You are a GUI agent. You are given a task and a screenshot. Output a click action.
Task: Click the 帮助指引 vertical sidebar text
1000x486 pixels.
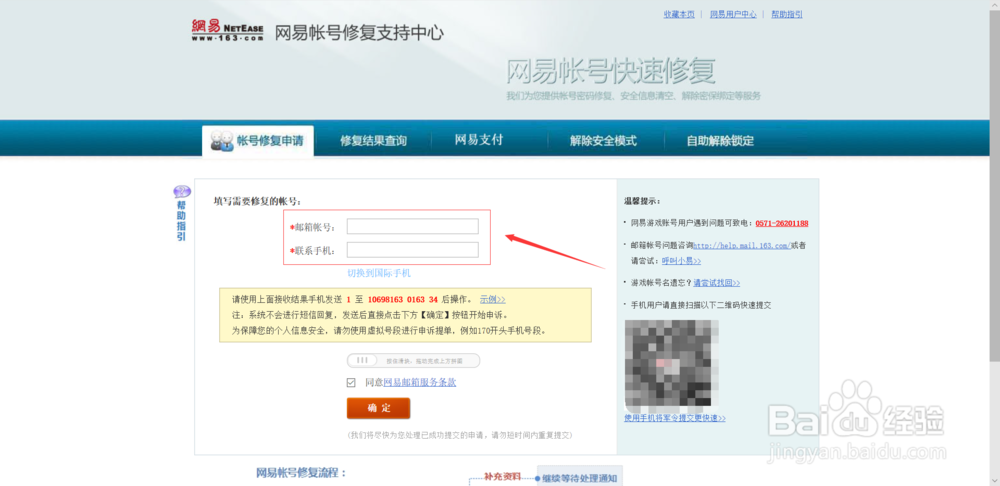tap(181, 221)
